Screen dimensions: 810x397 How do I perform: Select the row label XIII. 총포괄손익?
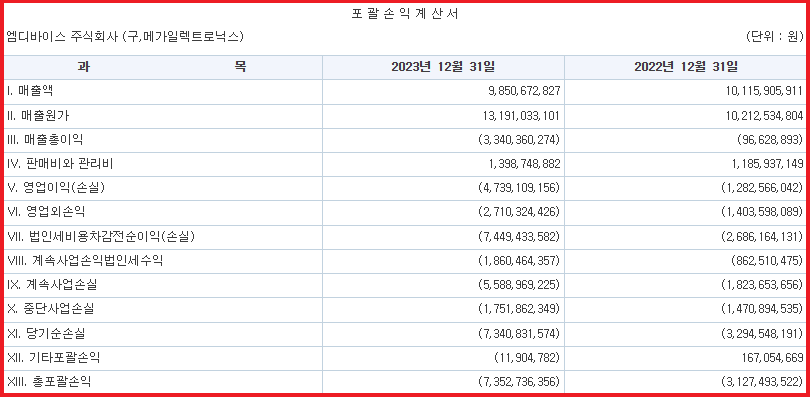50,382
